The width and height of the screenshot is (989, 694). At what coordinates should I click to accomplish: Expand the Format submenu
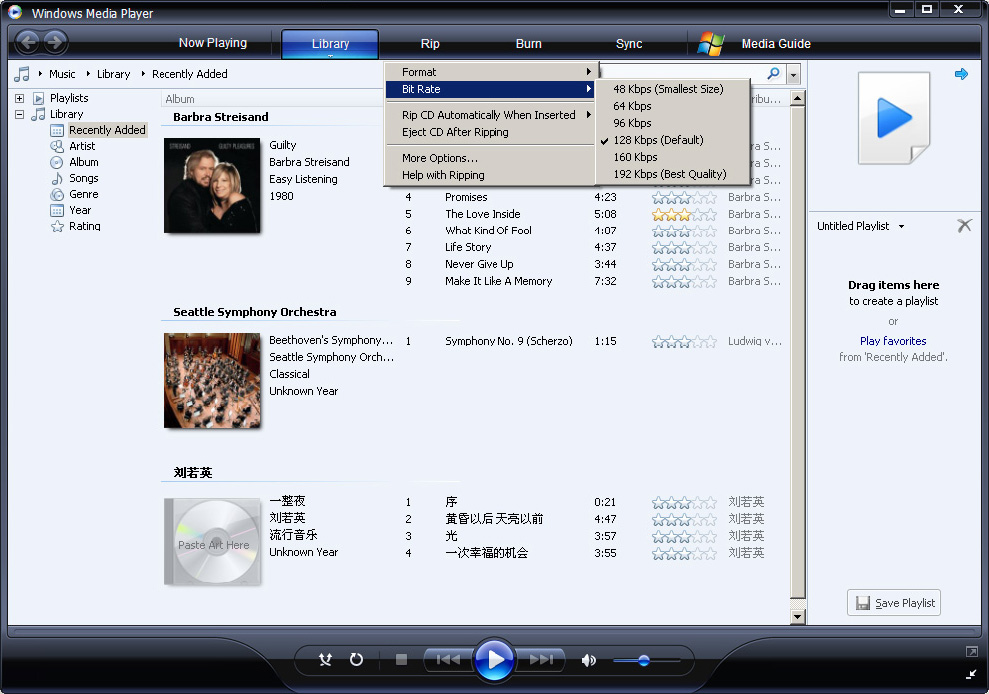(489, 72)
